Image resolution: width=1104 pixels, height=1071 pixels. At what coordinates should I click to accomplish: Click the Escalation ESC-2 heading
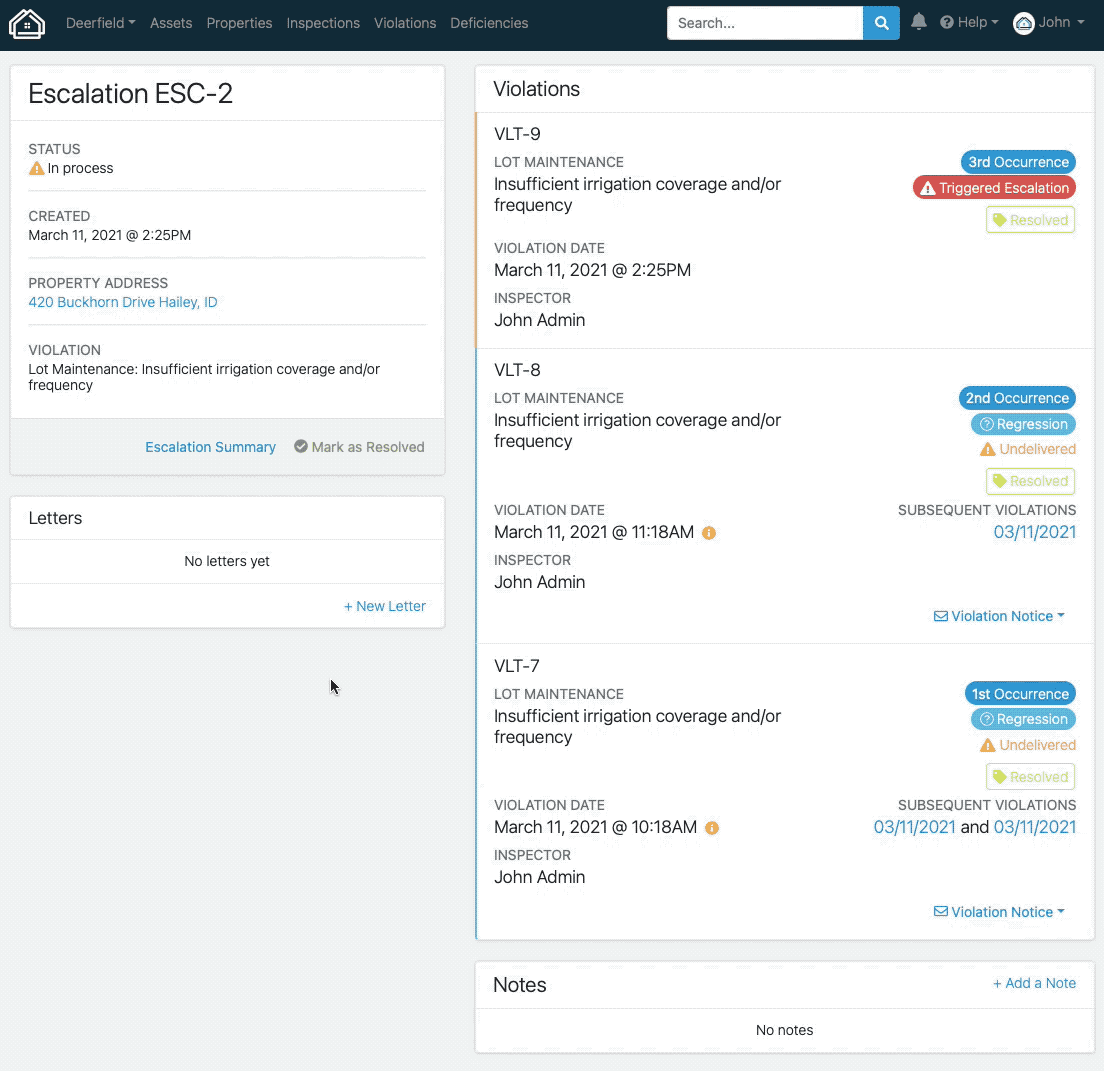tap(130, 94)
